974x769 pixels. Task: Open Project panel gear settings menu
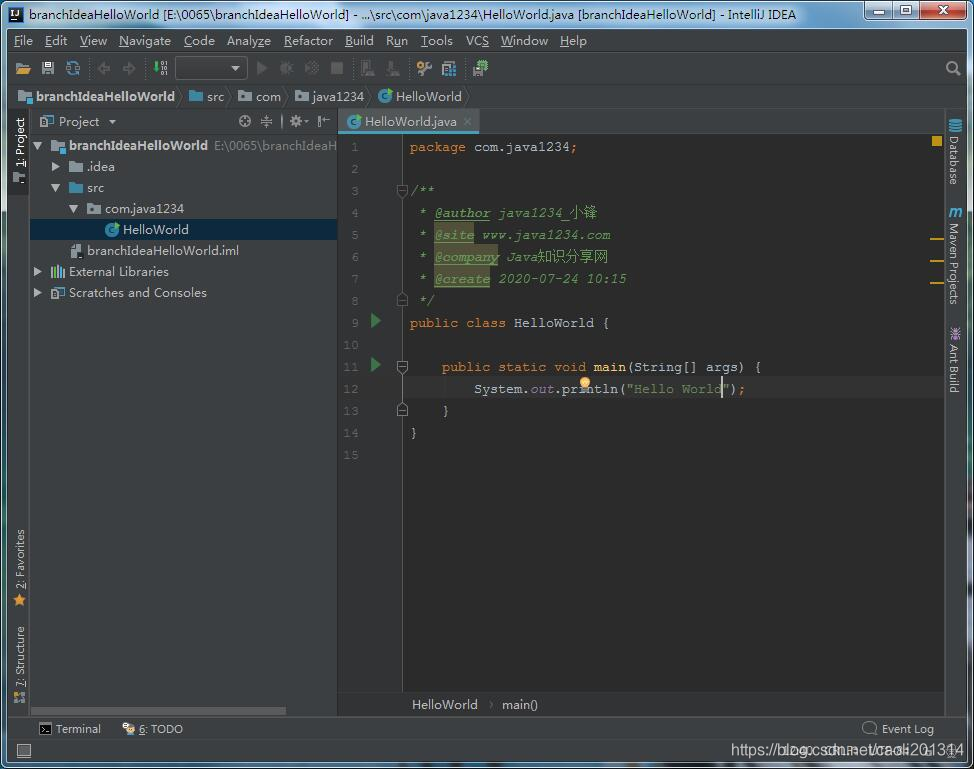(x=298, y=122)
